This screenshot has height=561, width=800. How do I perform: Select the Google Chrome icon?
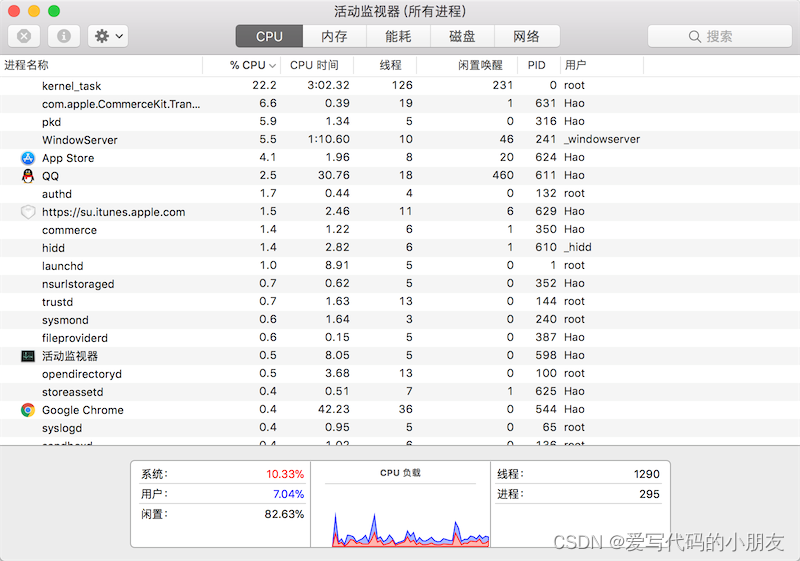[x=28, y=410]
